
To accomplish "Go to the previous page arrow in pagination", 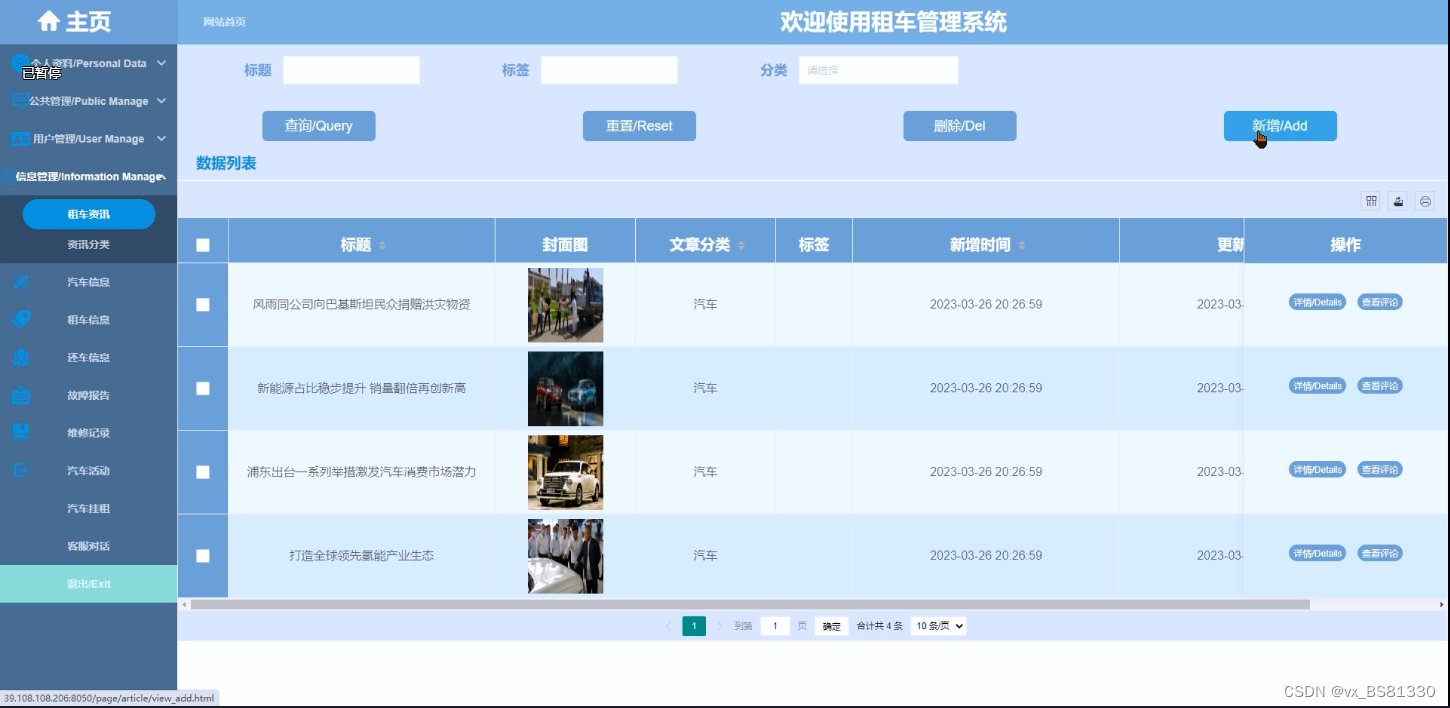I will pos(668,626).
